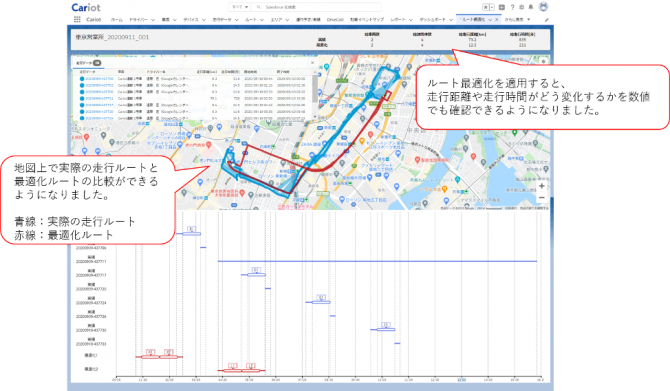
Task: Go to the ホーム navigation tab
Action: click(x=117, y=20)
